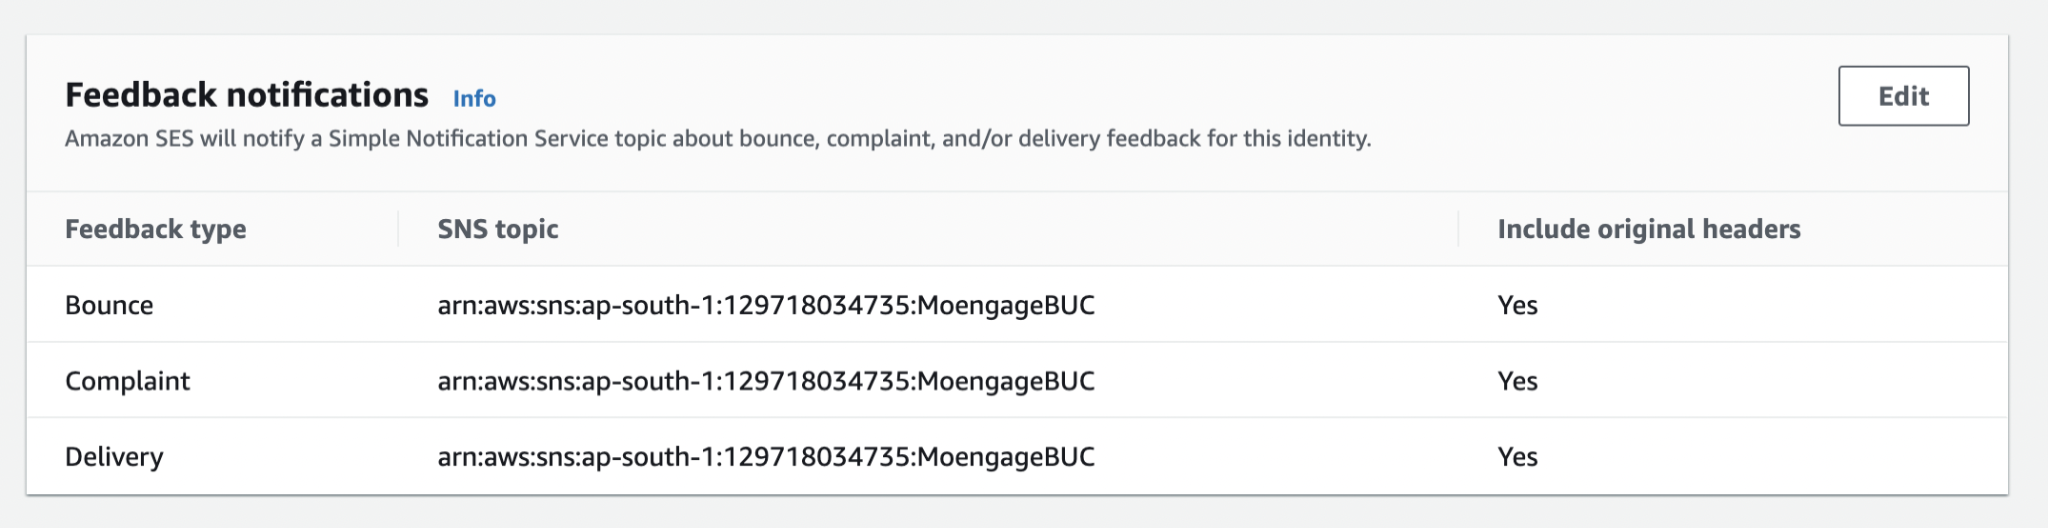
Task: Click divider before Include original headers column
Action: click(1458, 229)
